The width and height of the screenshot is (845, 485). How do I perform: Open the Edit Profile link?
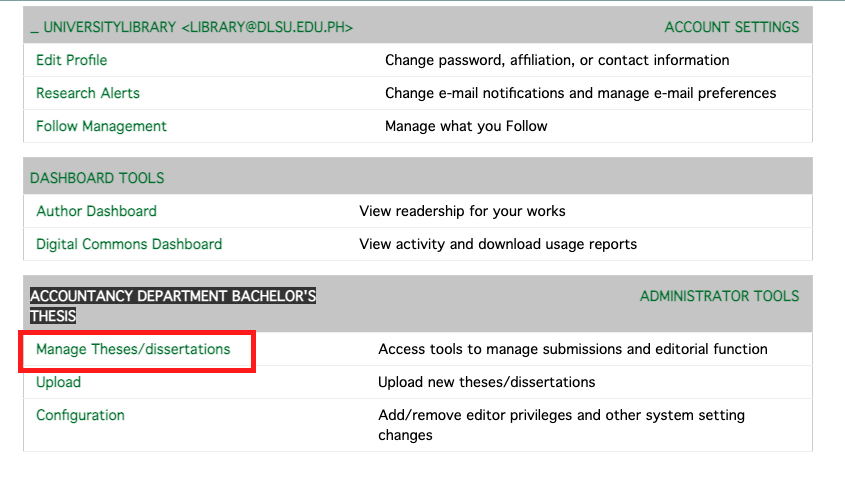pyautogui.click(x=72, y=60)
